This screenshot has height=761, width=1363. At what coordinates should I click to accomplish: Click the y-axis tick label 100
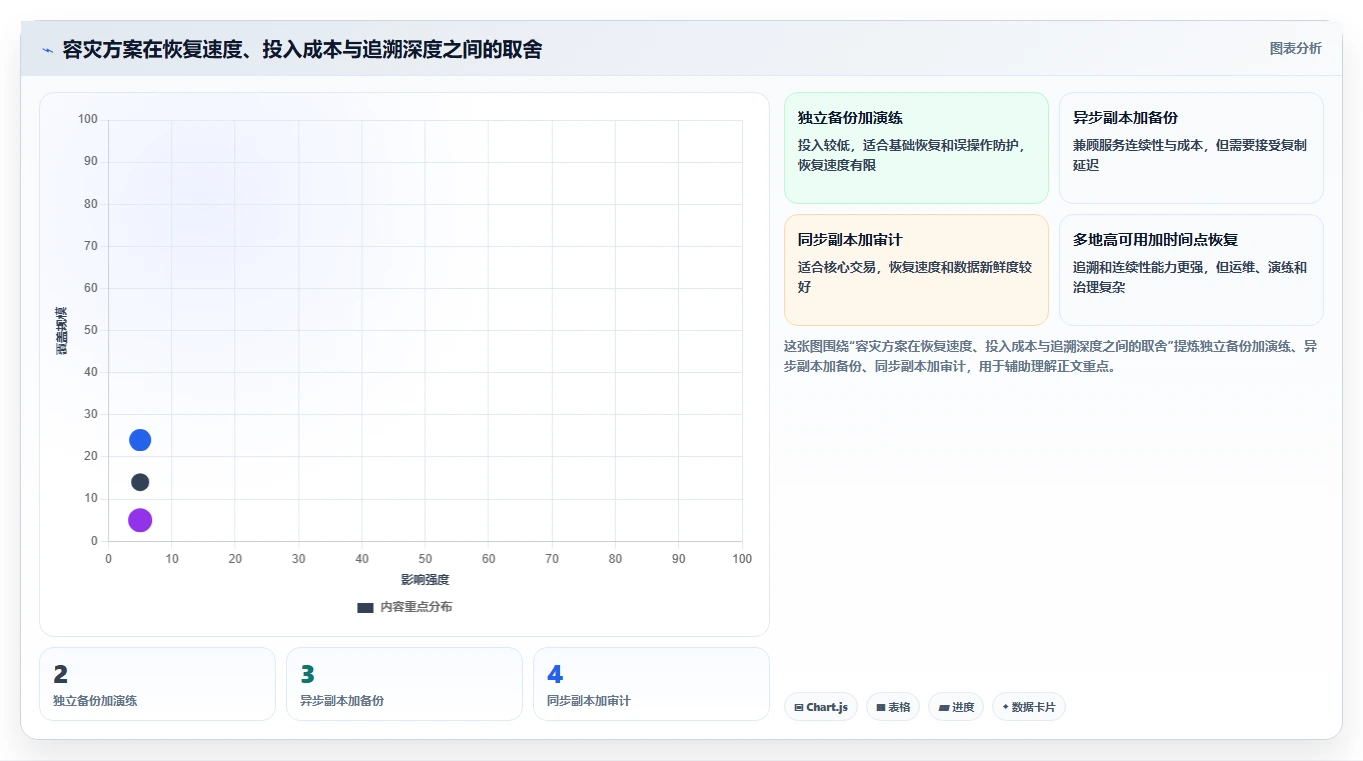tap(88, 120)
